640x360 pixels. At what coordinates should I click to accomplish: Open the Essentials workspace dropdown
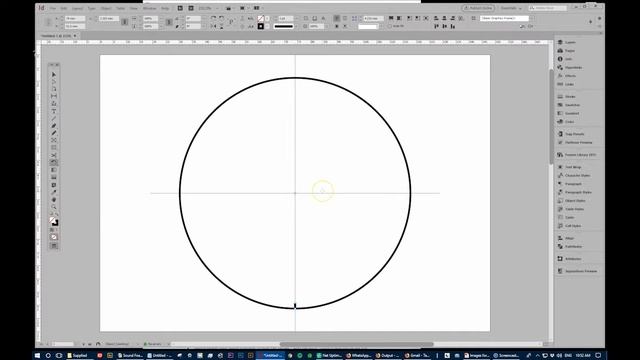(511, 8)
